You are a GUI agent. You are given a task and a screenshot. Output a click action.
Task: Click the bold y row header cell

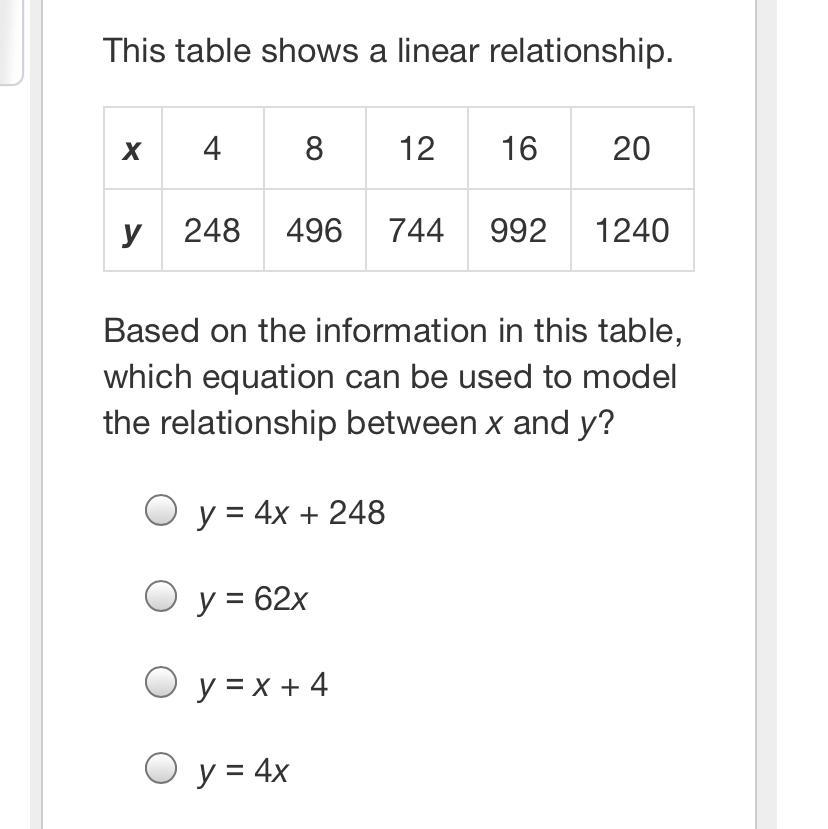coord(133,230)
